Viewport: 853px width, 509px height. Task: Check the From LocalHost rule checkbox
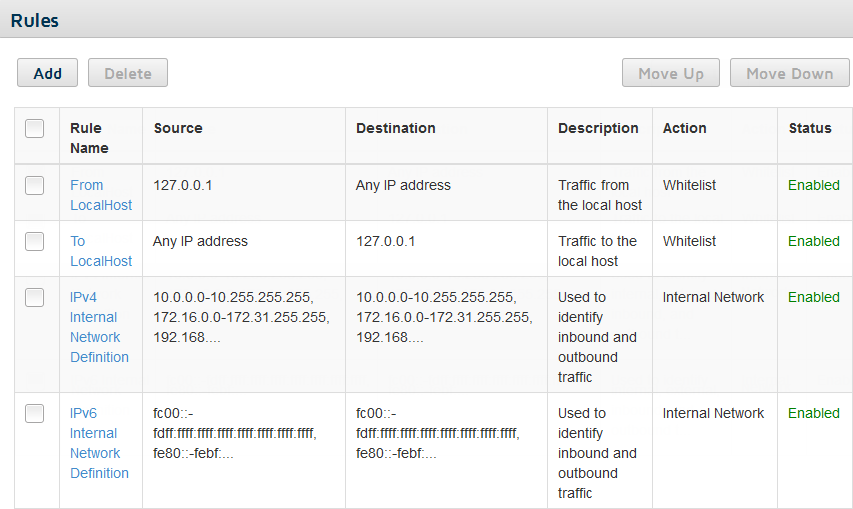pyautogui.click(x=34, y=185)
